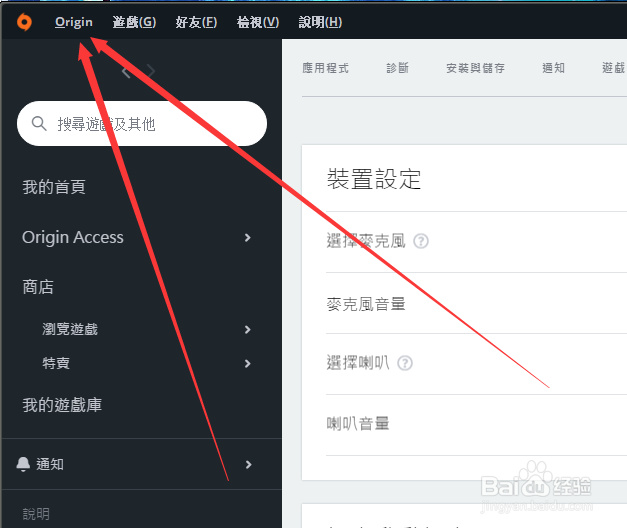The height and width of the screenshot is (528, 627).
Task: Open 我的遊戲庫 in the sidebar
Action: (62, 405)
